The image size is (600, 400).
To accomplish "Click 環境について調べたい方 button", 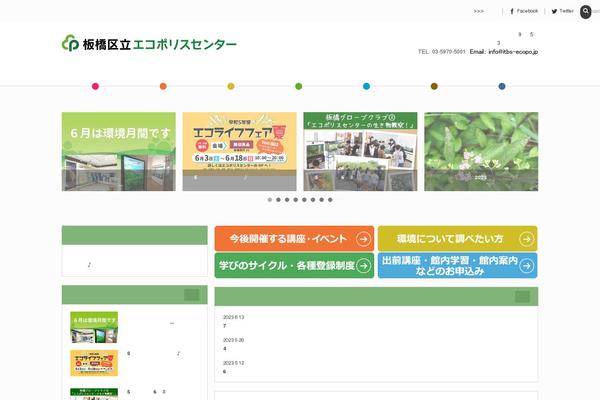I will coord(458,238).
